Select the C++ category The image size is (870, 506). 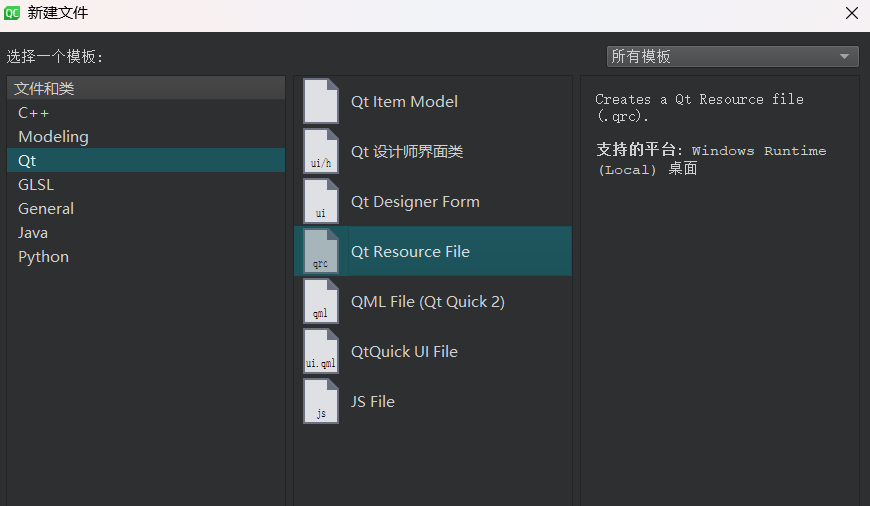tap(146, 113)
